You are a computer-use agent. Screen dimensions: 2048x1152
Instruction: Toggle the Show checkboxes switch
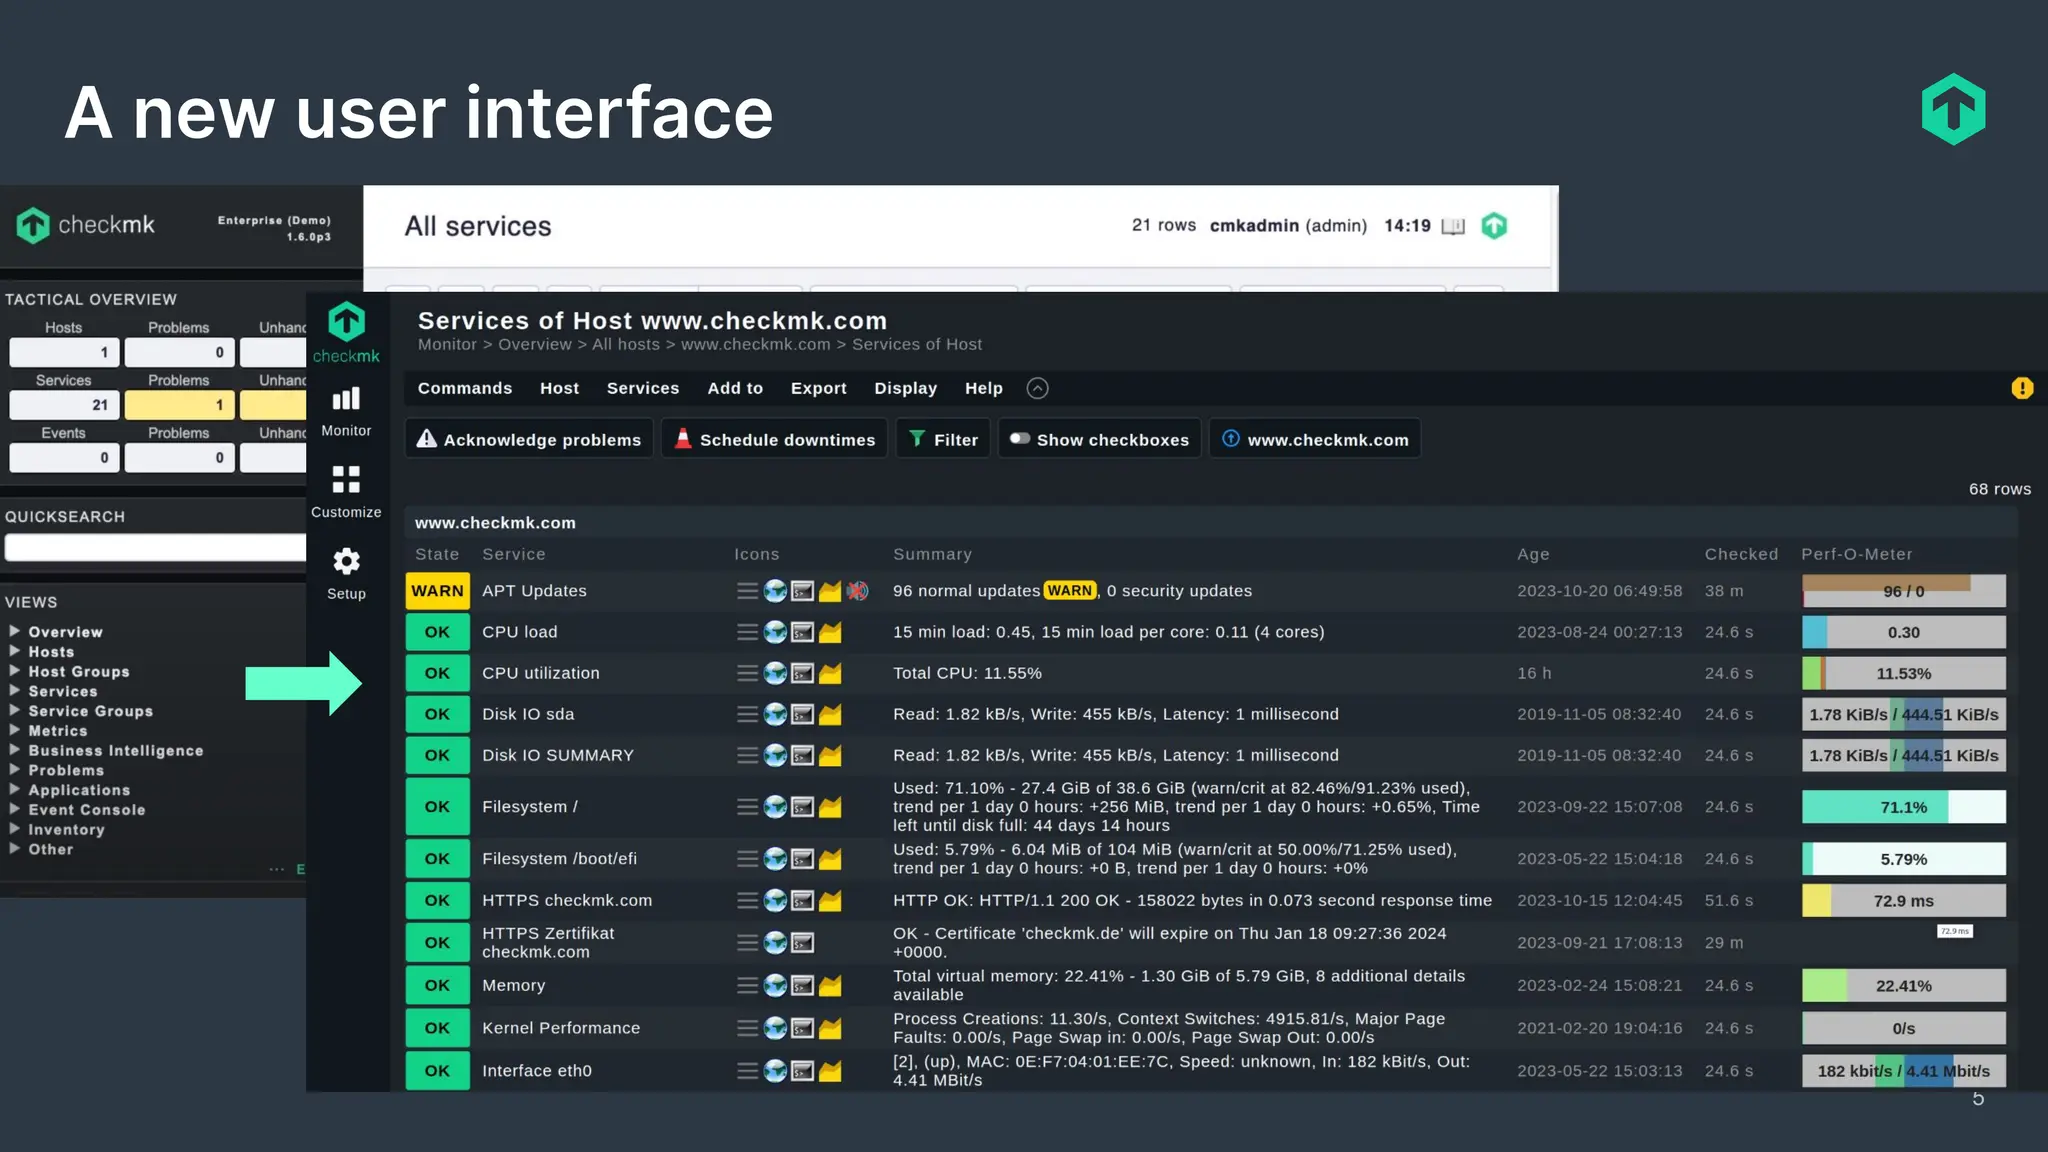pyautogui.click(x=1020, y=439)
